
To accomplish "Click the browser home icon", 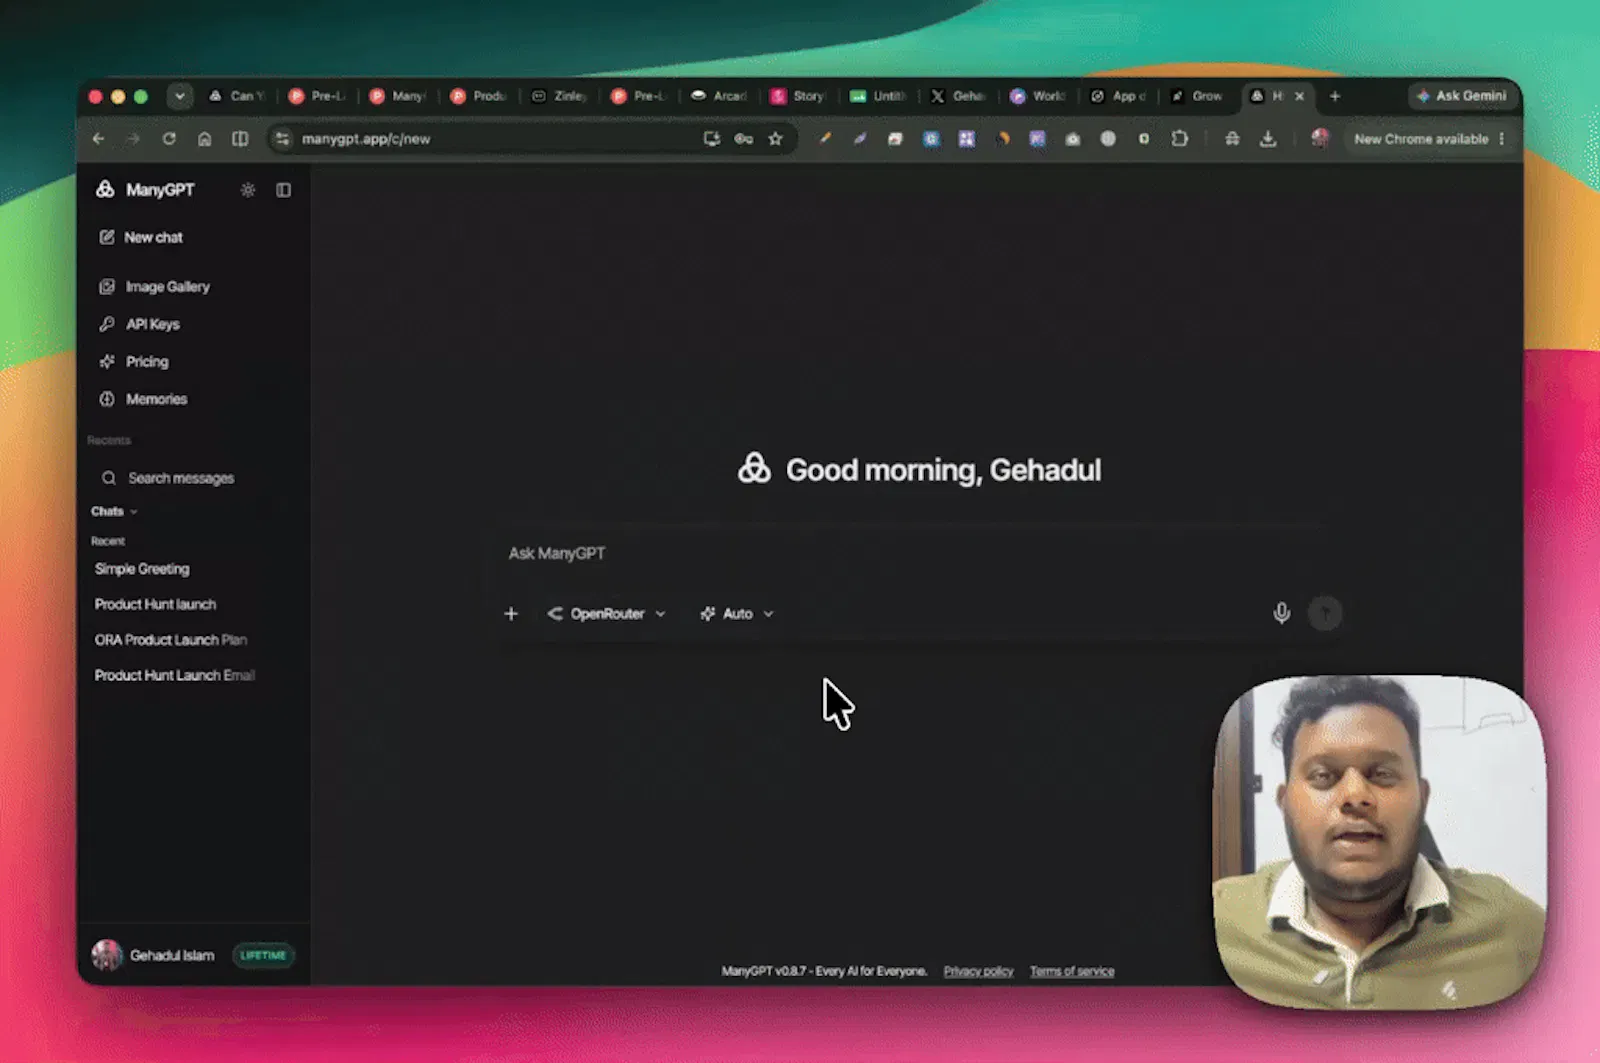I will click(205, 139).
